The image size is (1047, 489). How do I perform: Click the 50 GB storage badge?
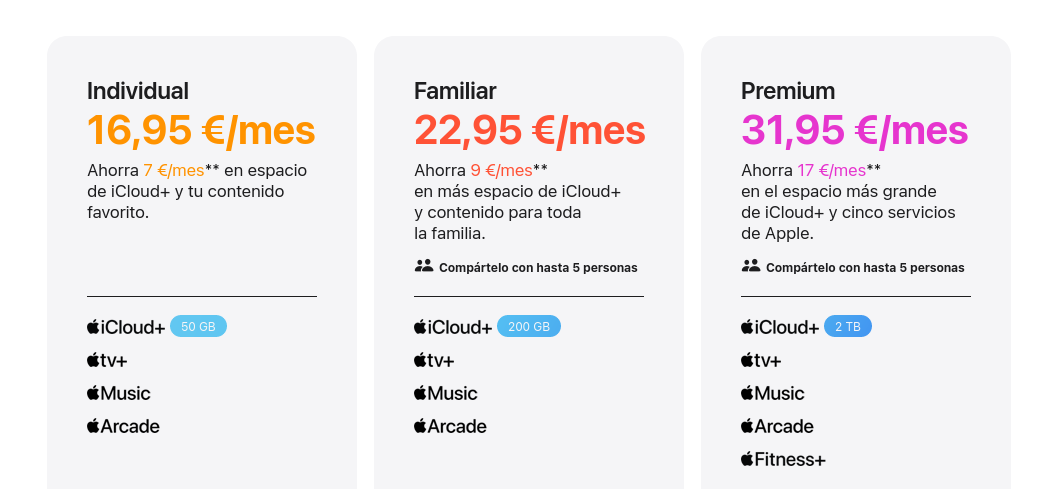pos(198,326)
